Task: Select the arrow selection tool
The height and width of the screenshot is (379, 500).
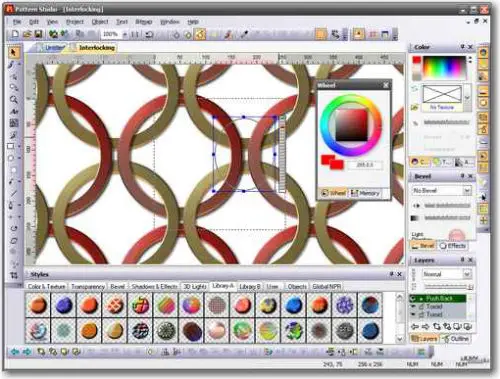Action: point(13,53)
